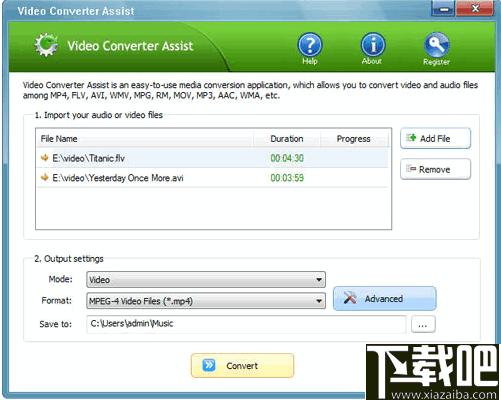Screen dimensions: 501x400
Task: Click arrow icon beside Yesterday Once More.avi
Action: tap(45, 177)
